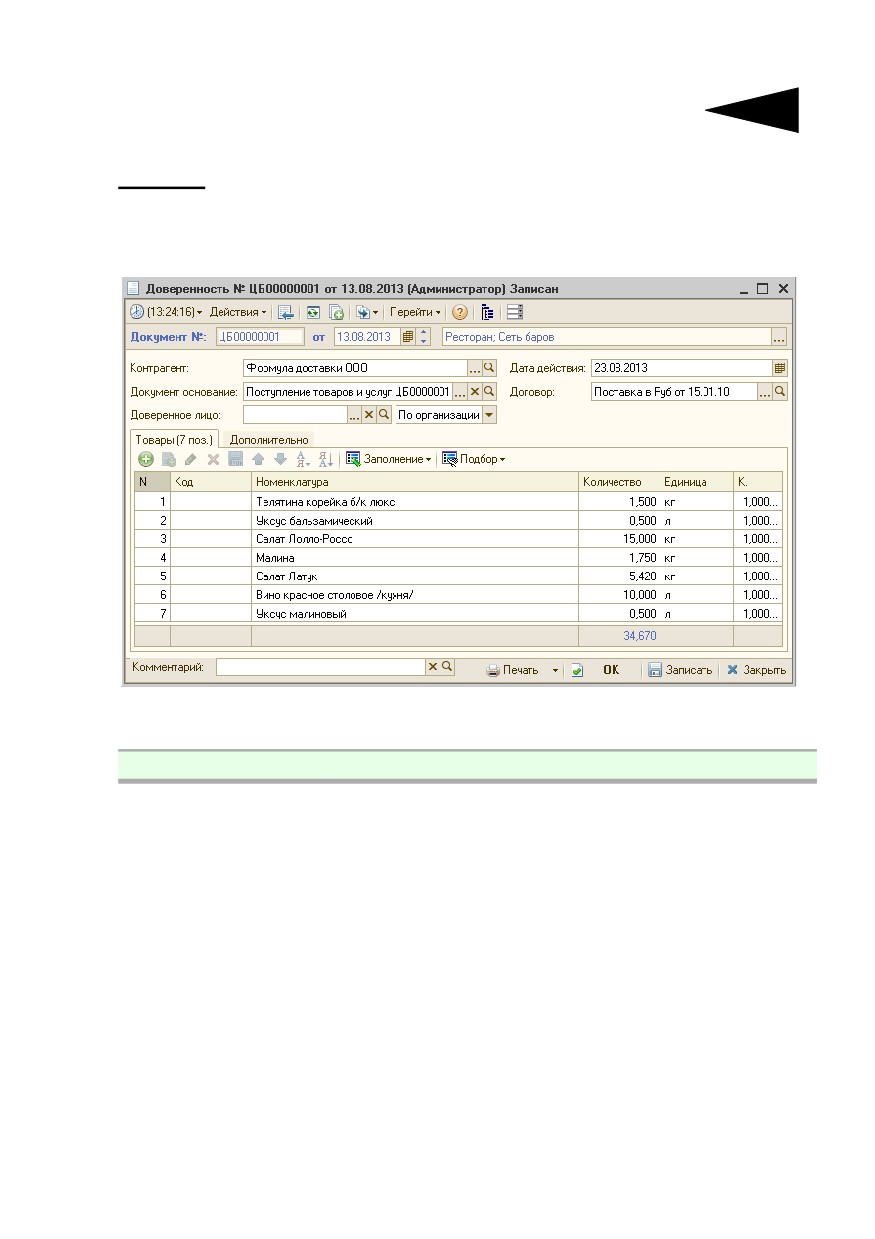This screenshot has width=875, height=1239.
Task: Click the document structure tree icon in toolbar
Action: click(487, 312)
